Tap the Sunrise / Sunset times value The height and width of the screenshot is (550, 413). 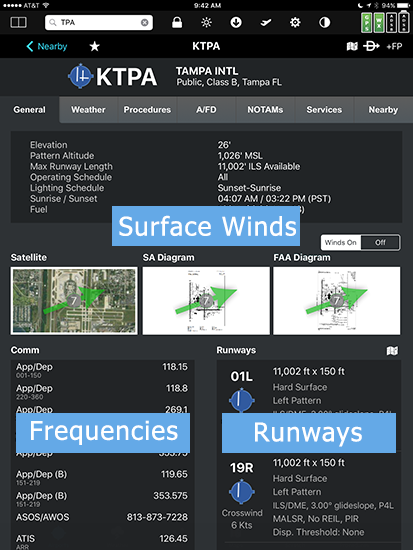tap(274, 199)
